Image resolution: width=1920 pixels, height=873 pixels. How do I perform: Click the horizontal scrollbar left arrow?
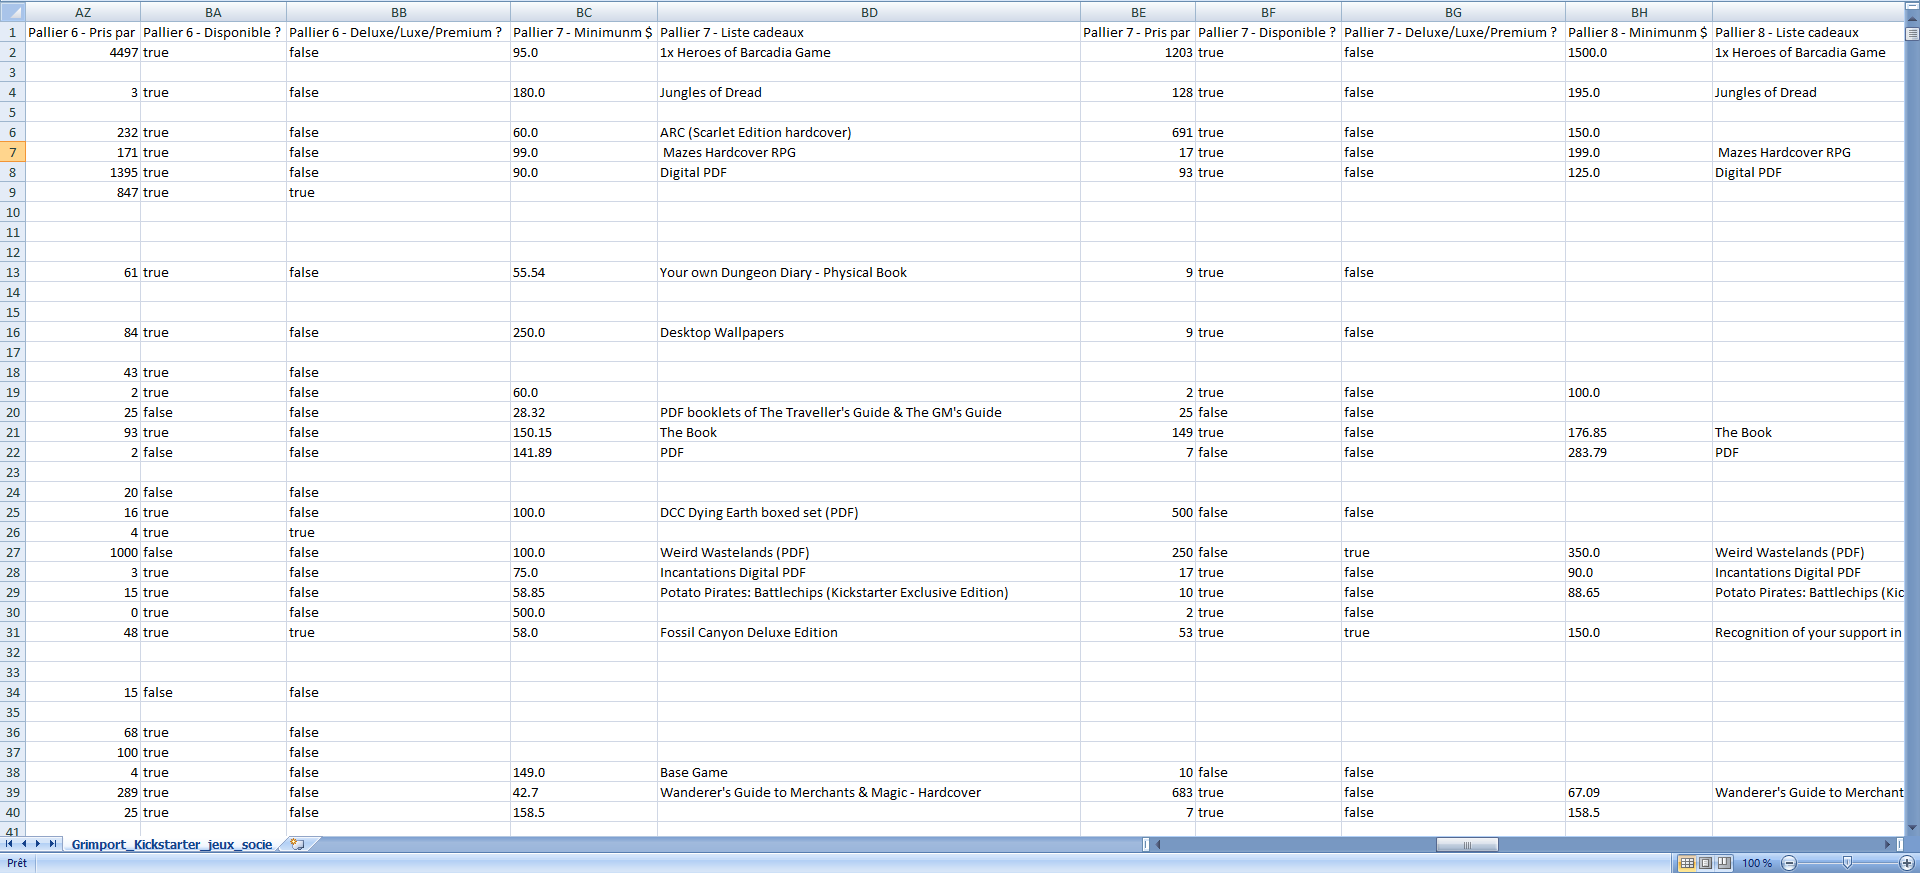(1158, 845)
